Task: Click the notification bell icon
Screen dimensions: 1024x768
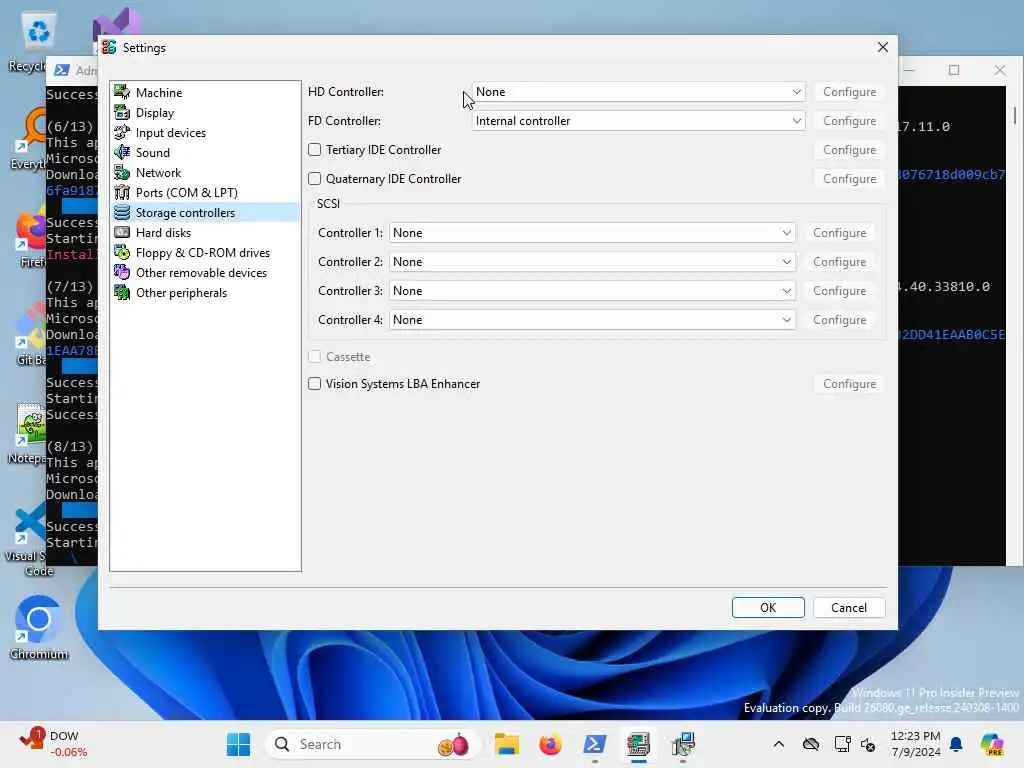Action: [x=956, y=744]
